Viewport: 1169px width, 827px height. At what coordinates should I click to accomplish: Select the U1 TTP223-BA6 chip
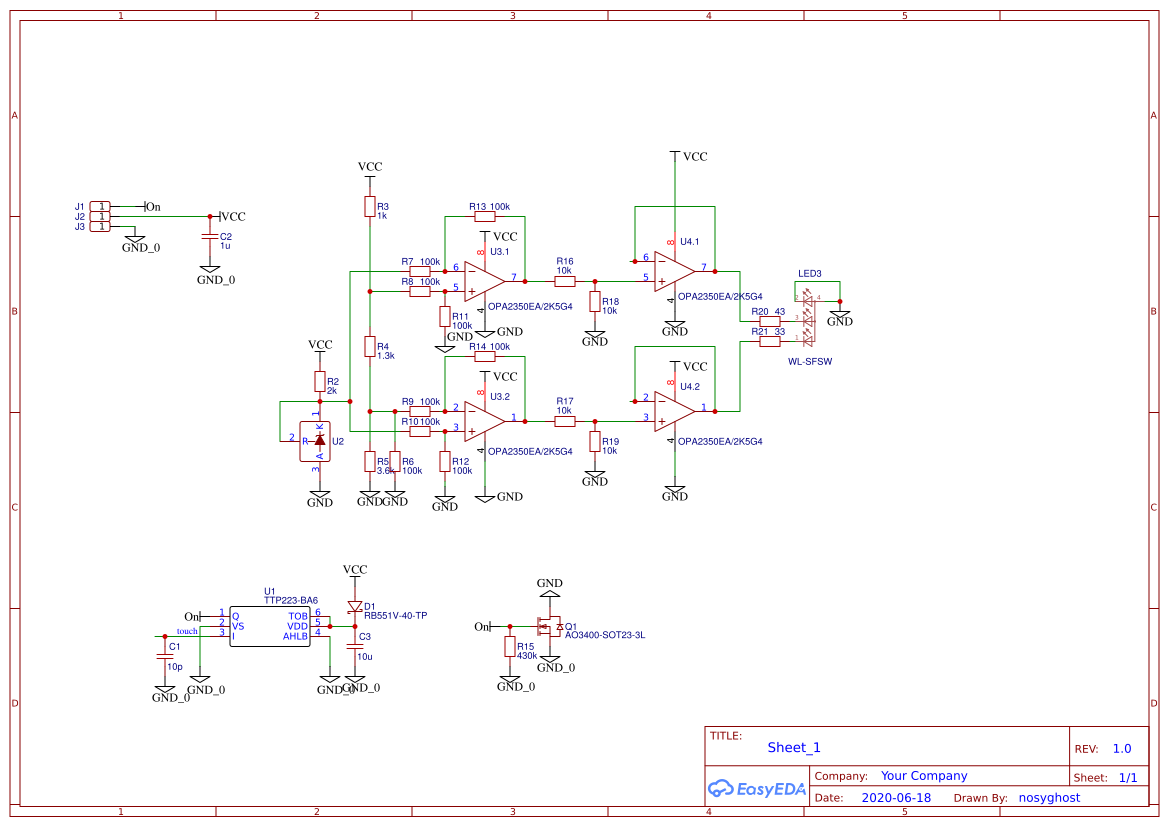(x=270, y=625)
